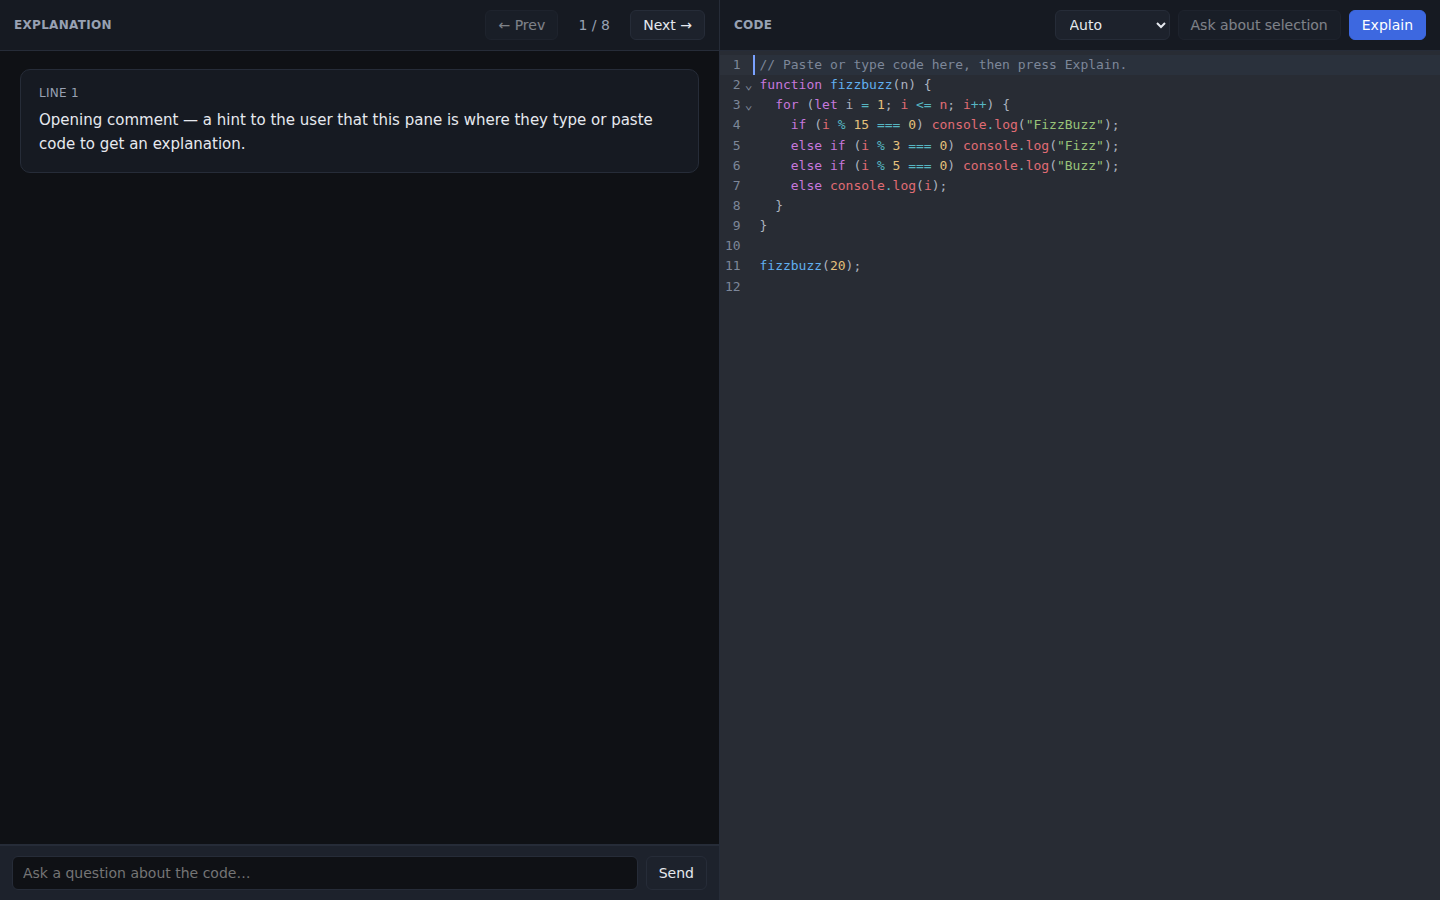
Task: Click line number 9 in the gutter
Action: pyautogui.click(x=737, y=226)
